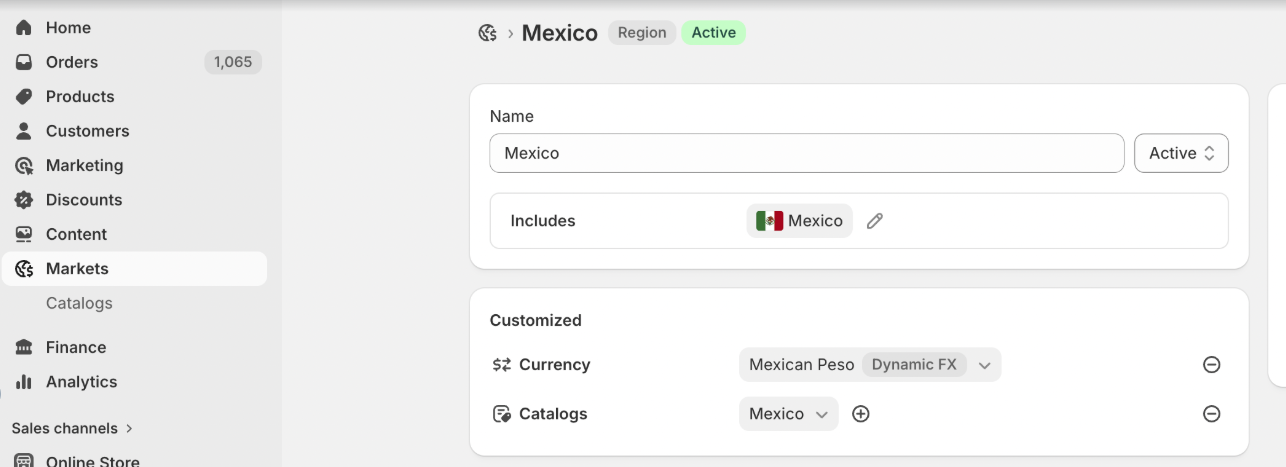
Task: Click the Home icon in sidebar
Action: (24, 28)
